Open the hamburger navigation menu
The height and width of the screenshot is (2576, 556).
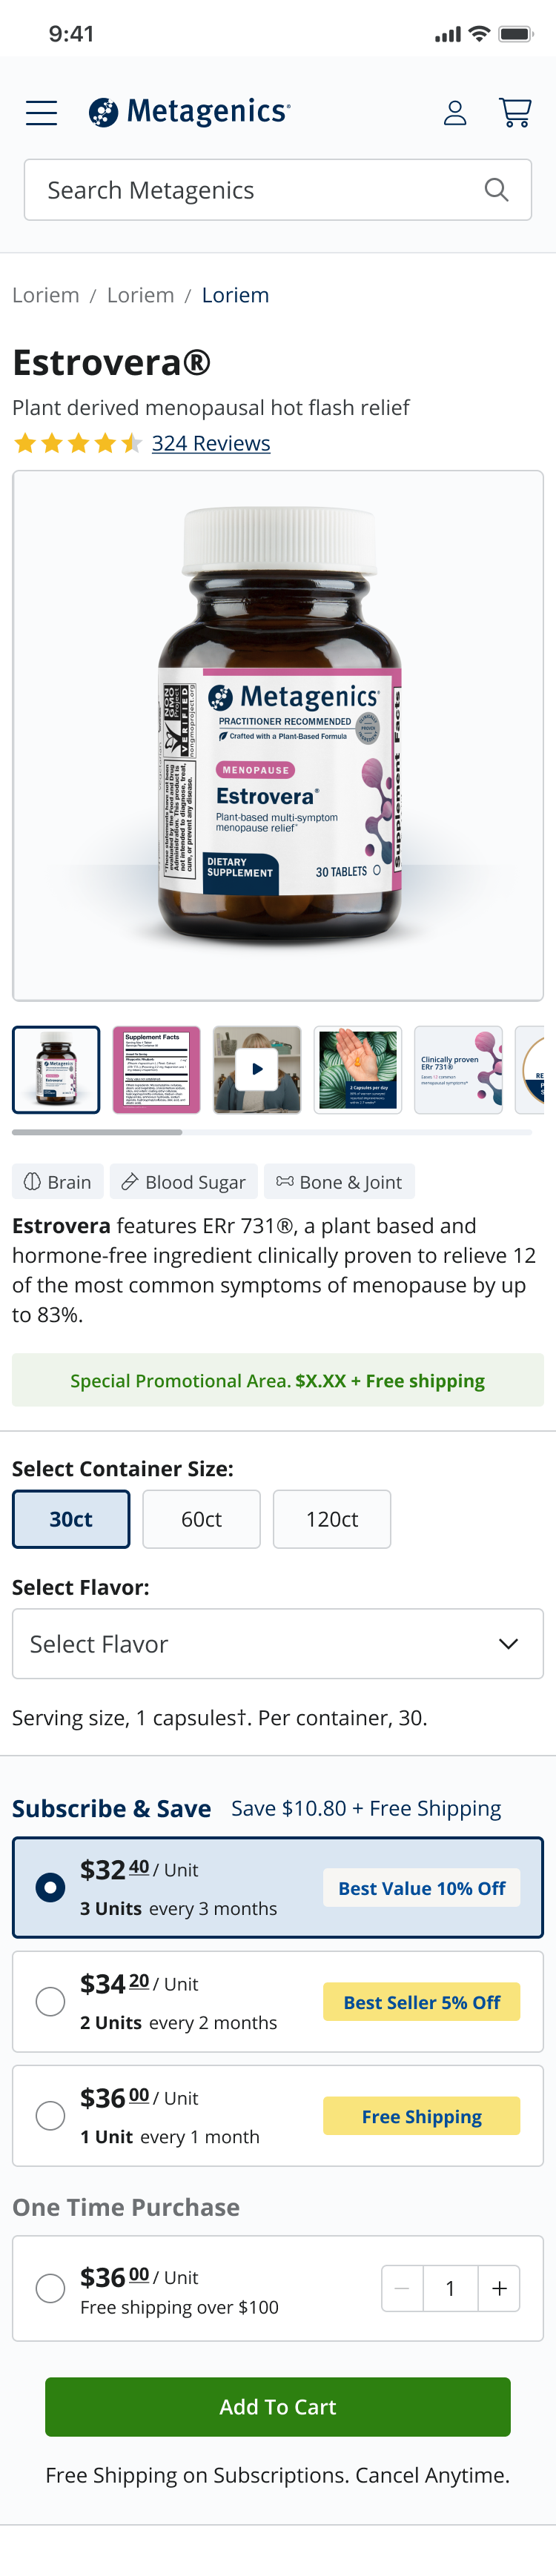tap(41, 113)
